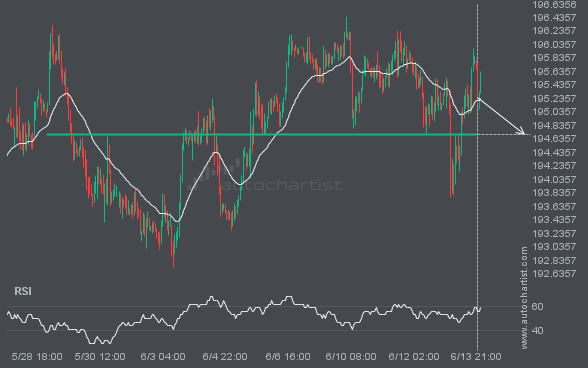Click the 5/28 18:00 time label

pyautogui.click(x=37, y=357)
